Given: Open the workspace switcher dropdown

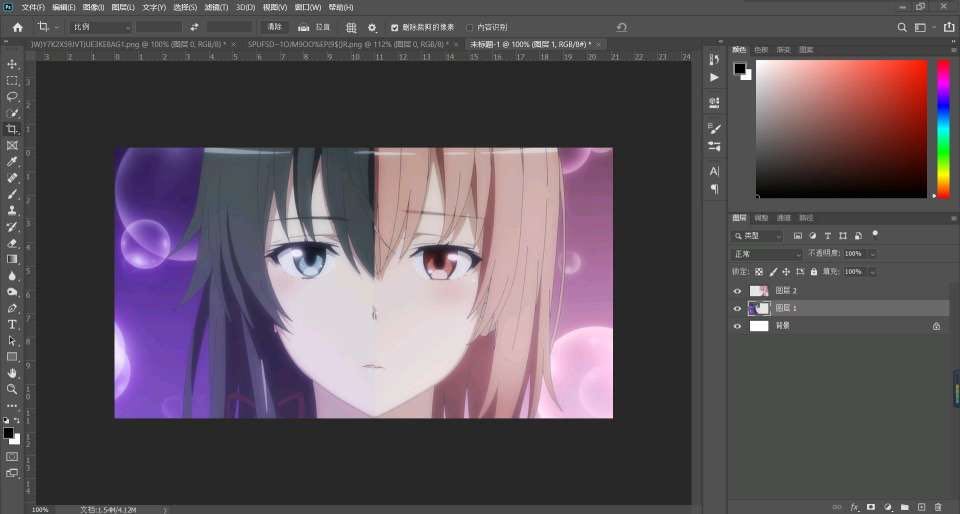Looking at the screenshot, I should (924, 27).
